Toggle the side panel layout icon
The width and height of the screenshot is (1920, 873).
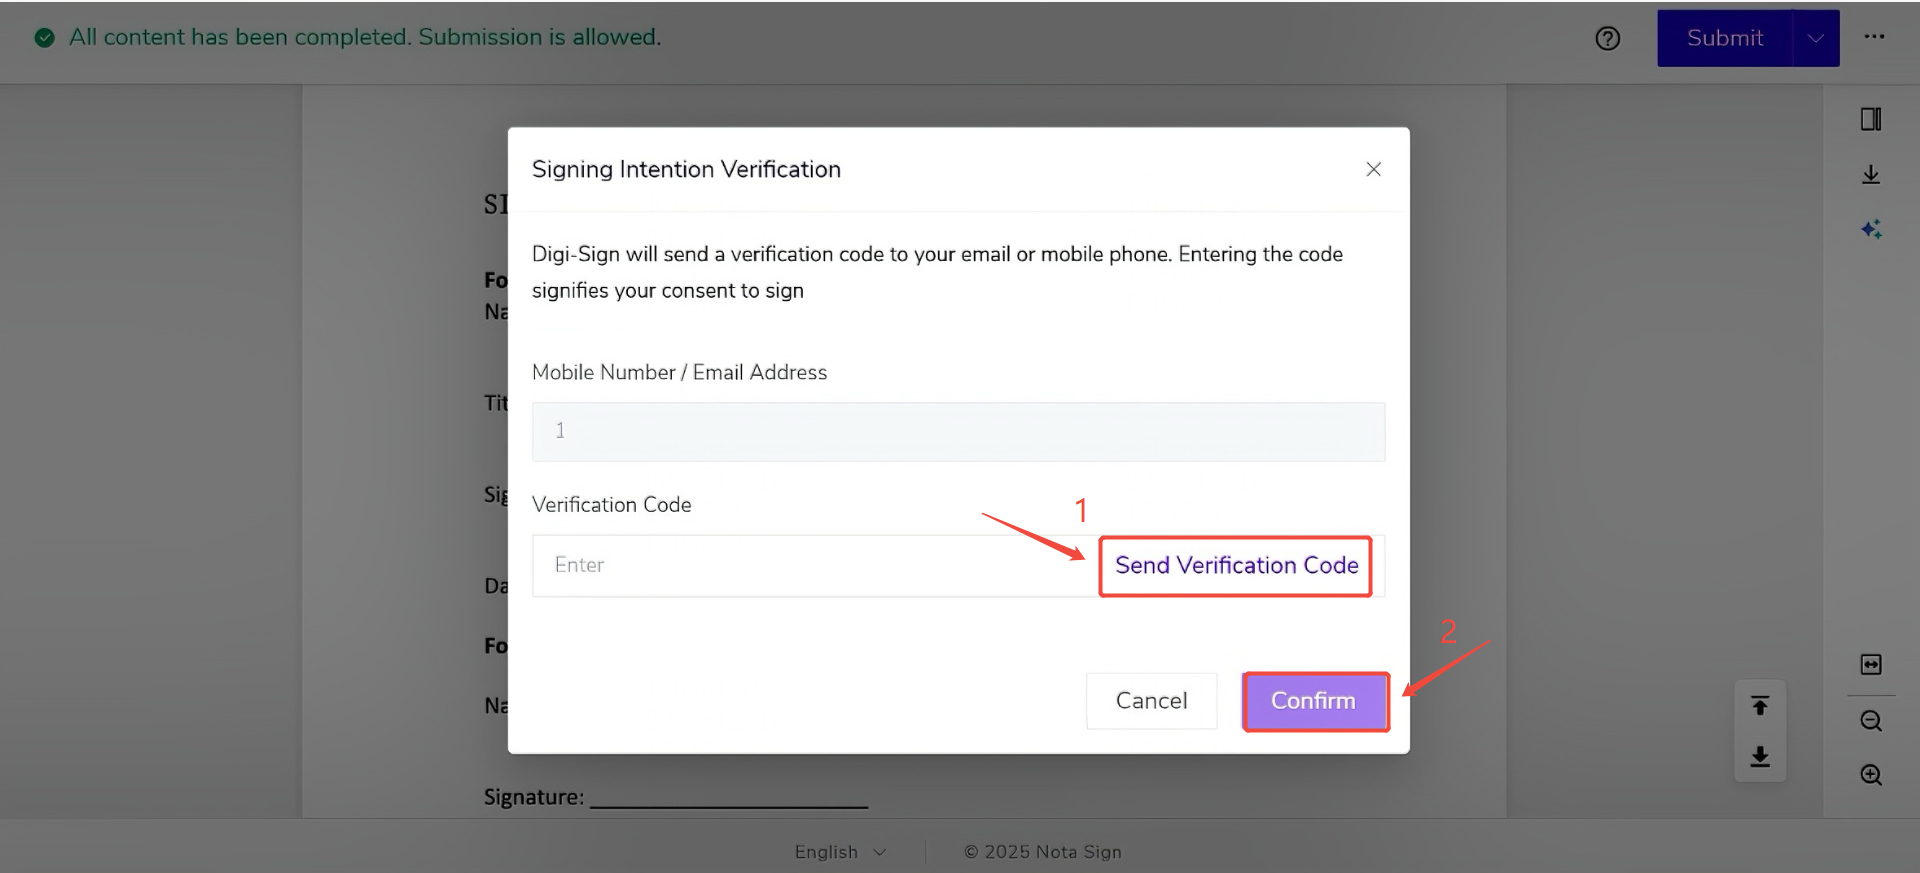click(1870, 119)
